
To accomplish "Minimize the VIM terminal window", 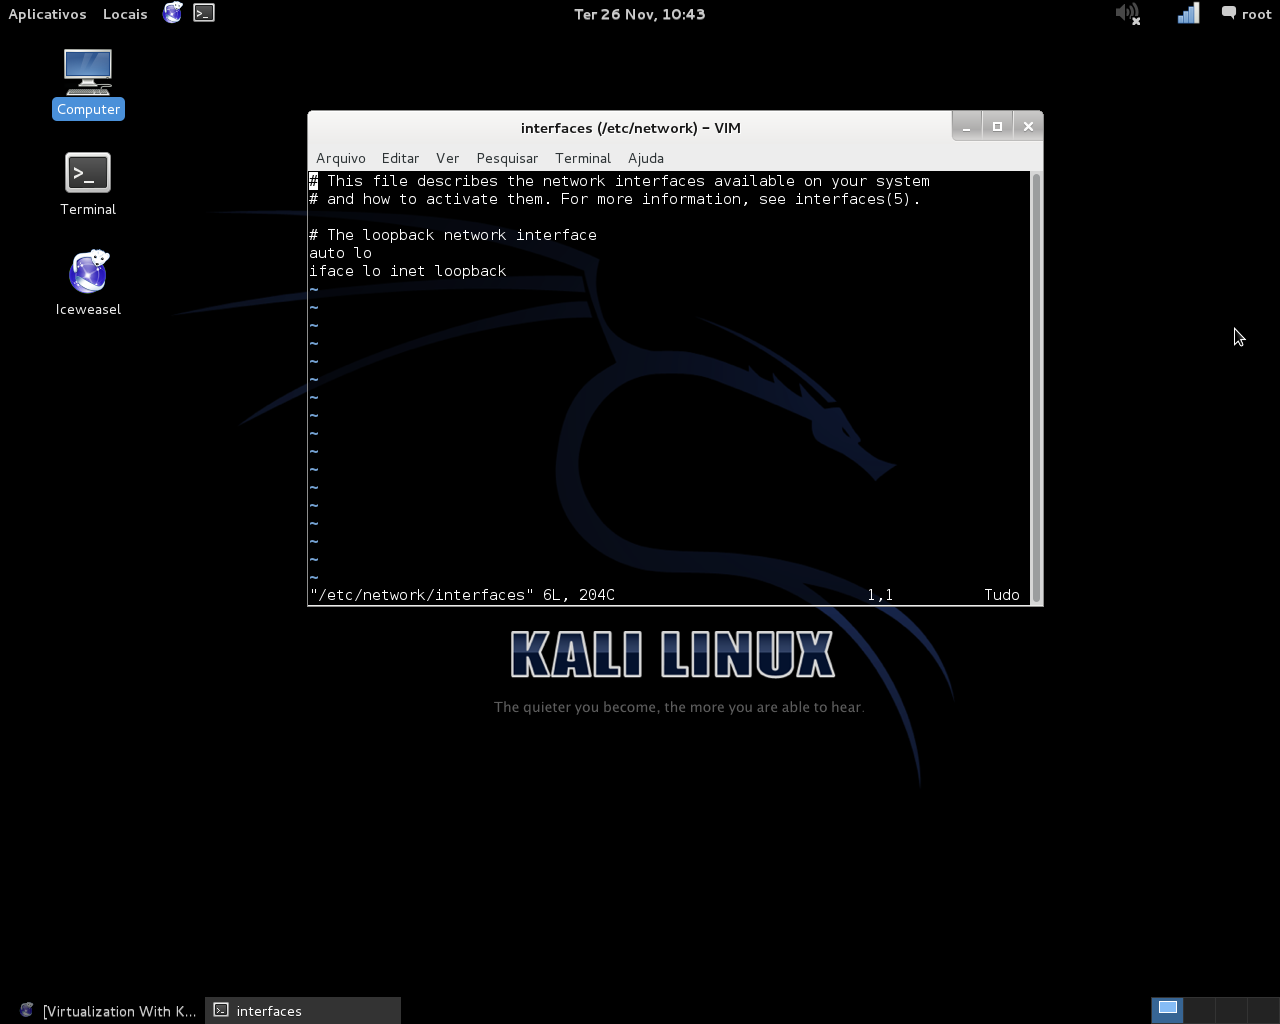I will tap(966, 126).
